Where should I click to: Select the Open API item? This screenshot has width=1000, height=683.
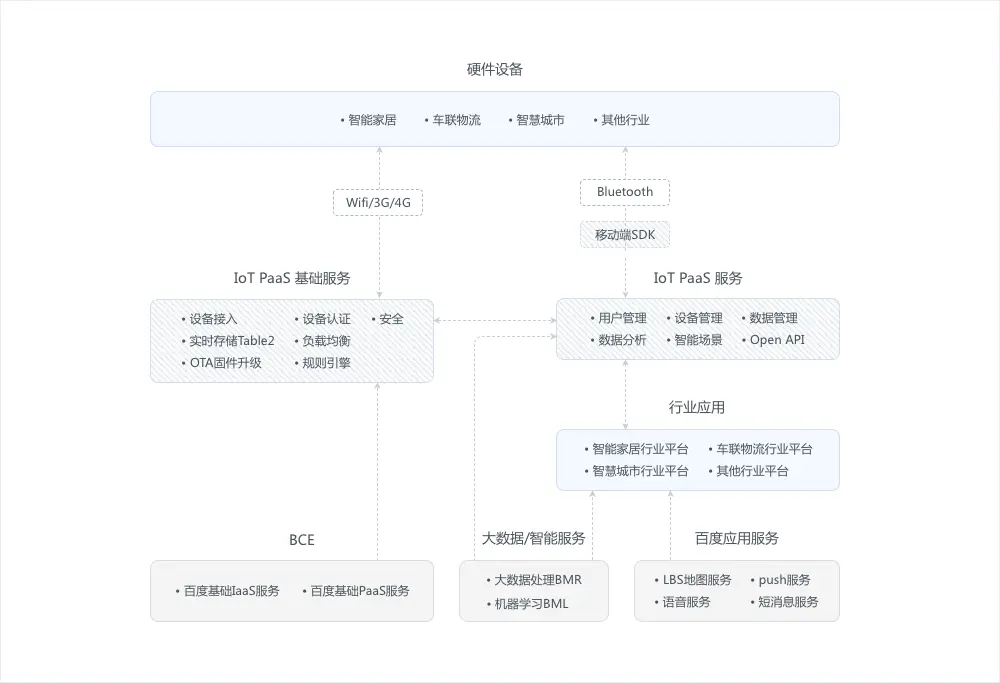tap(777, 340)
